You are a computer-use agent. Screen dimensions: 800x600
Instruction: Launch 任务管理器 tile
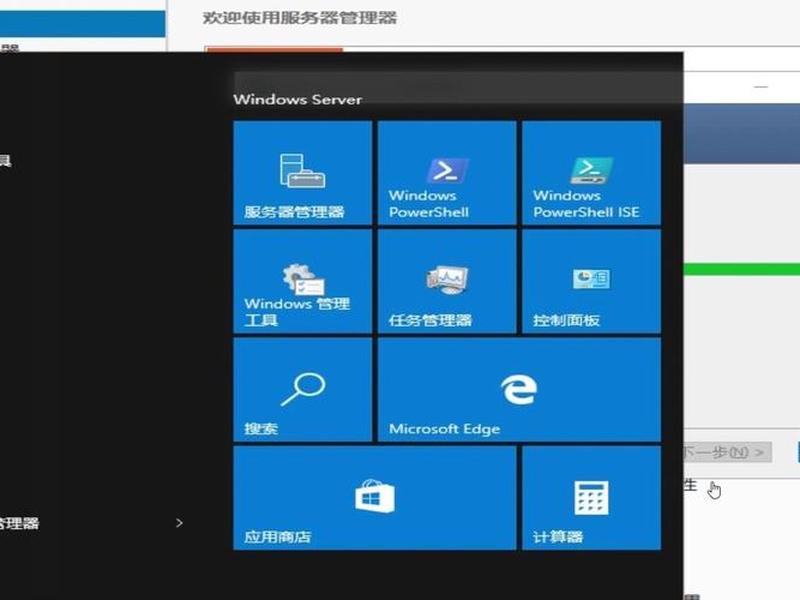[x=447, y=281]
